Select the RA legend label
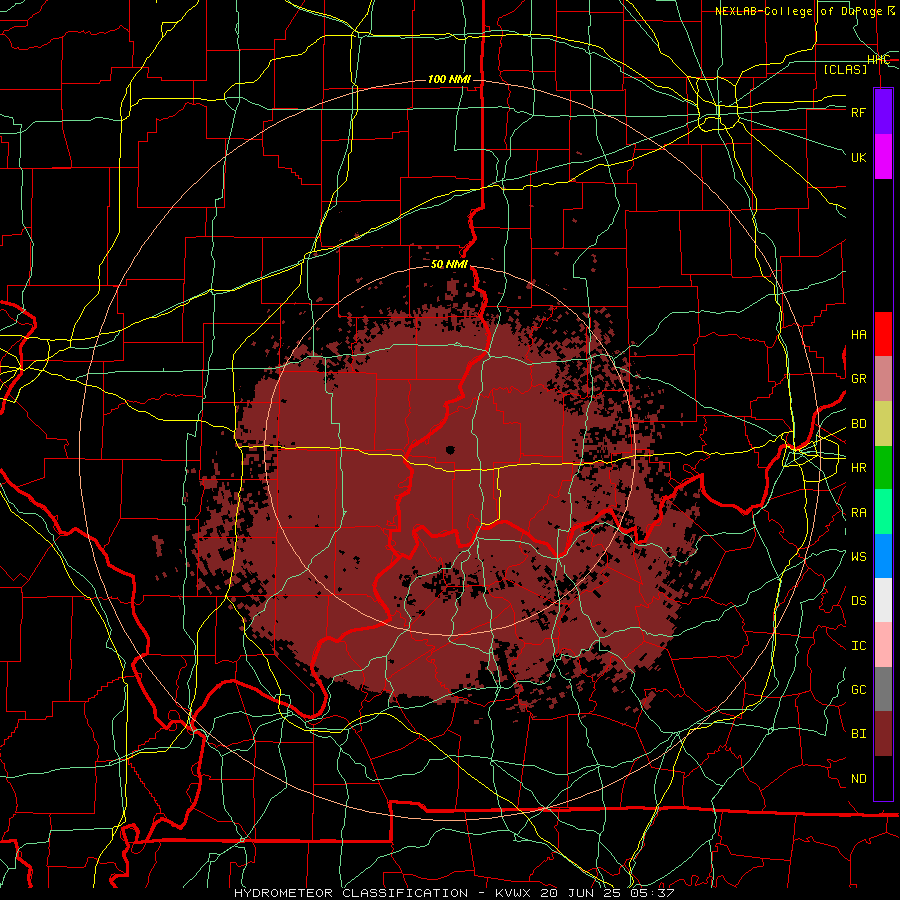 858,513
